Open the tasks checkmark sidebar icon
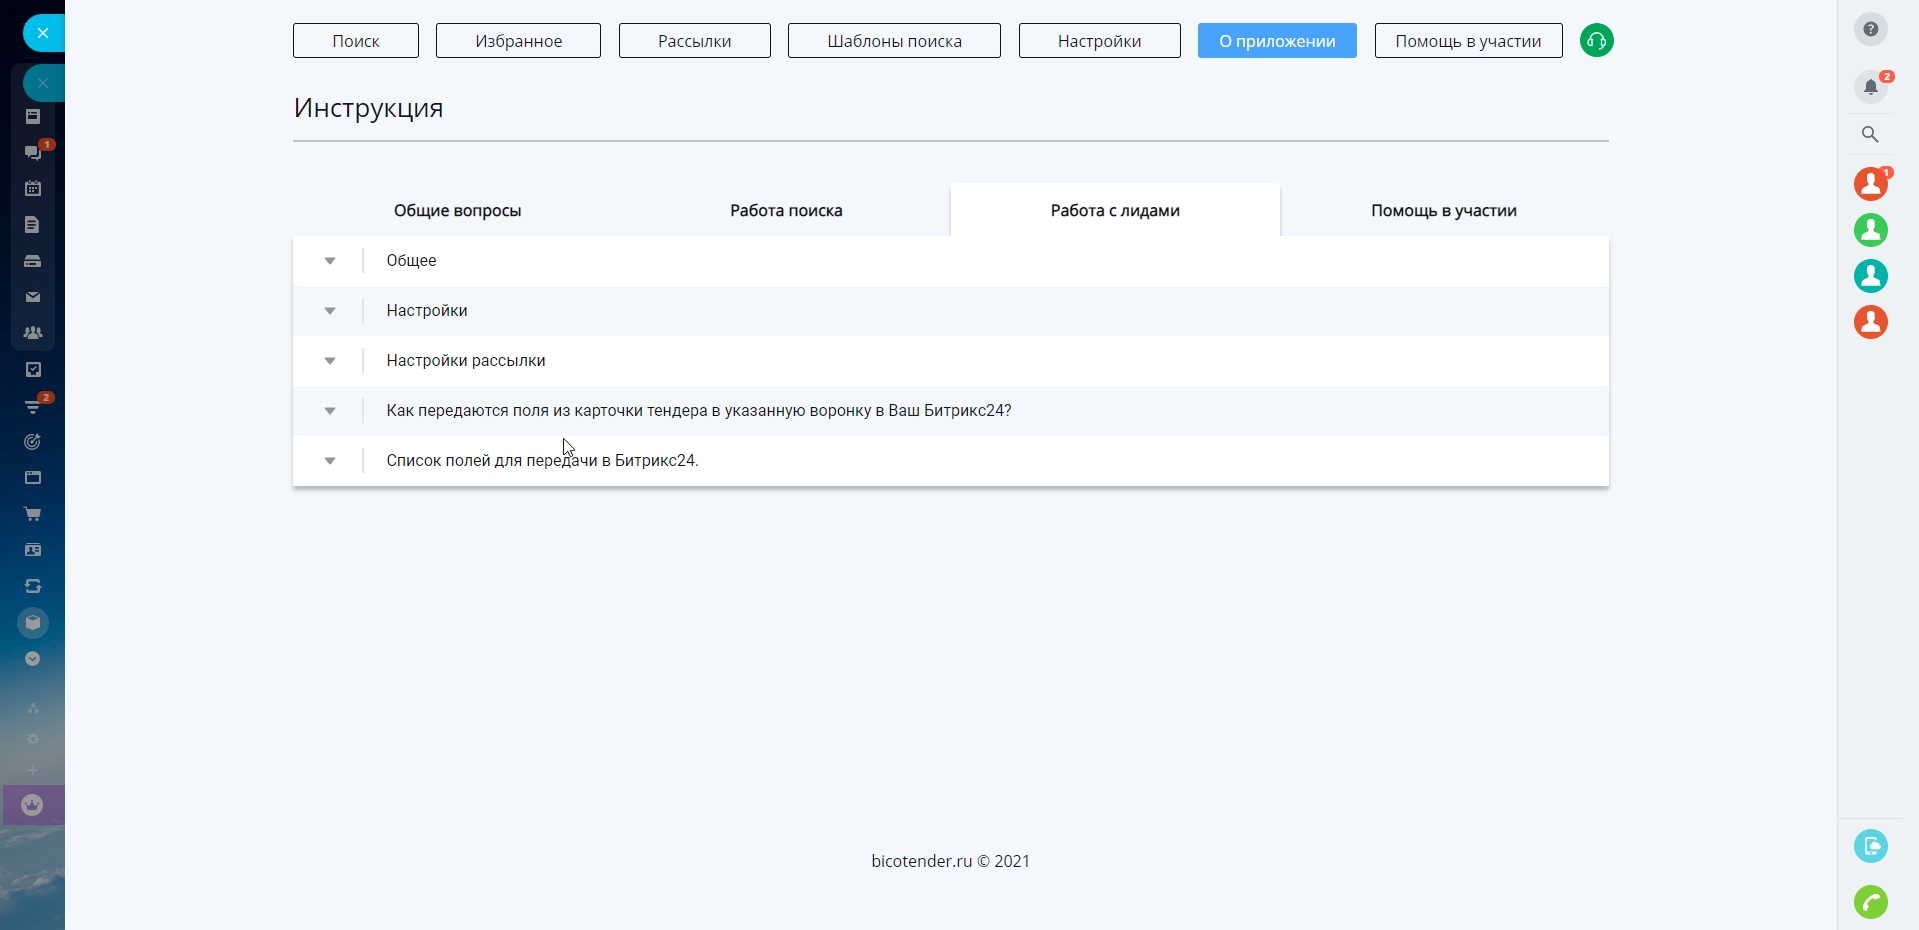The image size is (1919, 930). (x=33, y=370)
